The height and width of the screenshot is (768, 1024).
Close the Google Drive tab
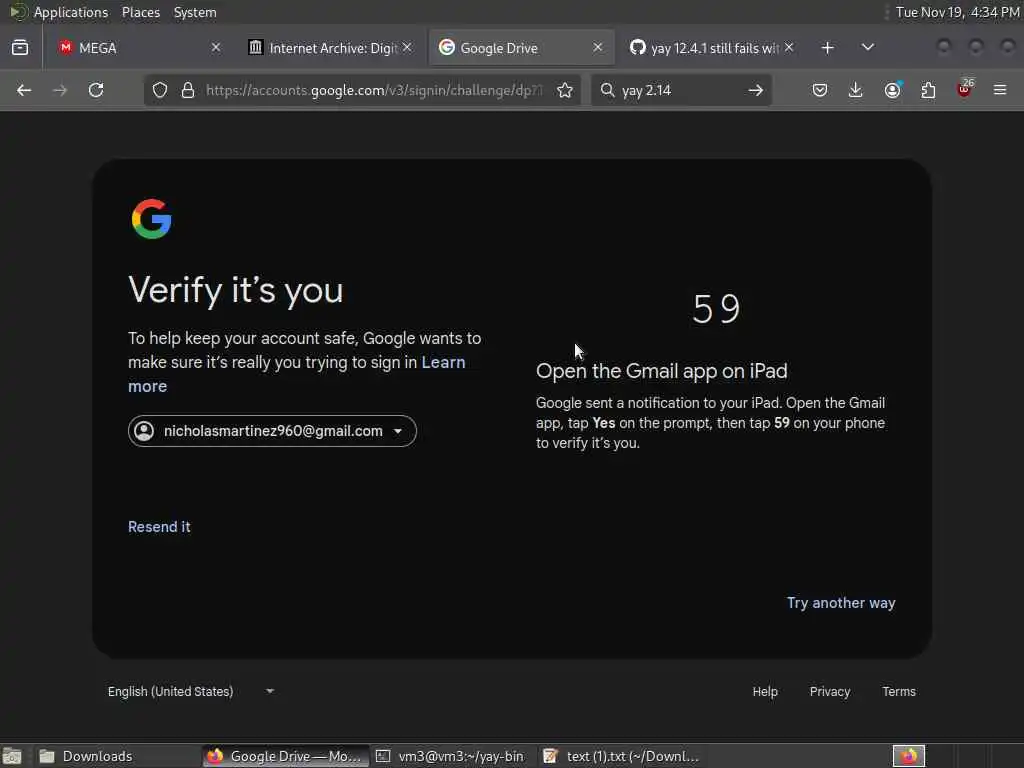[598, 48]
